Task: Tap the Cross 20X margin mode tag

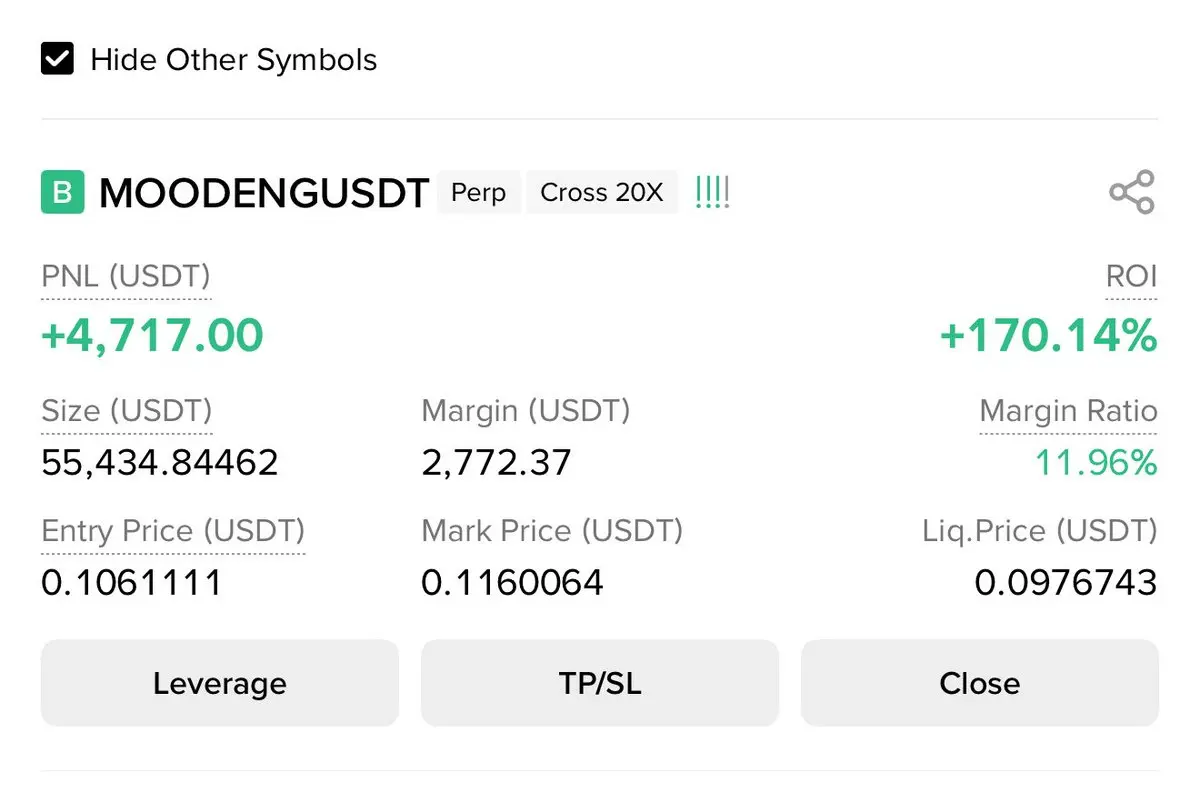Action: [602, 192]
